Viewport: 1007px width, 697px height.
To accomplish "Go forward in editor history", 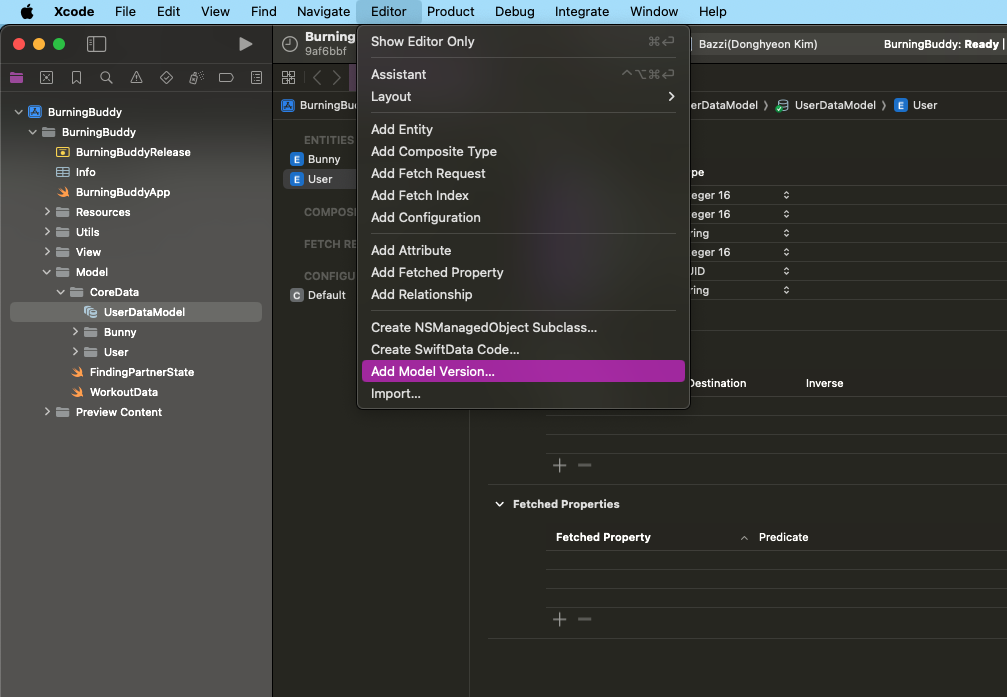I will point(337,78).
